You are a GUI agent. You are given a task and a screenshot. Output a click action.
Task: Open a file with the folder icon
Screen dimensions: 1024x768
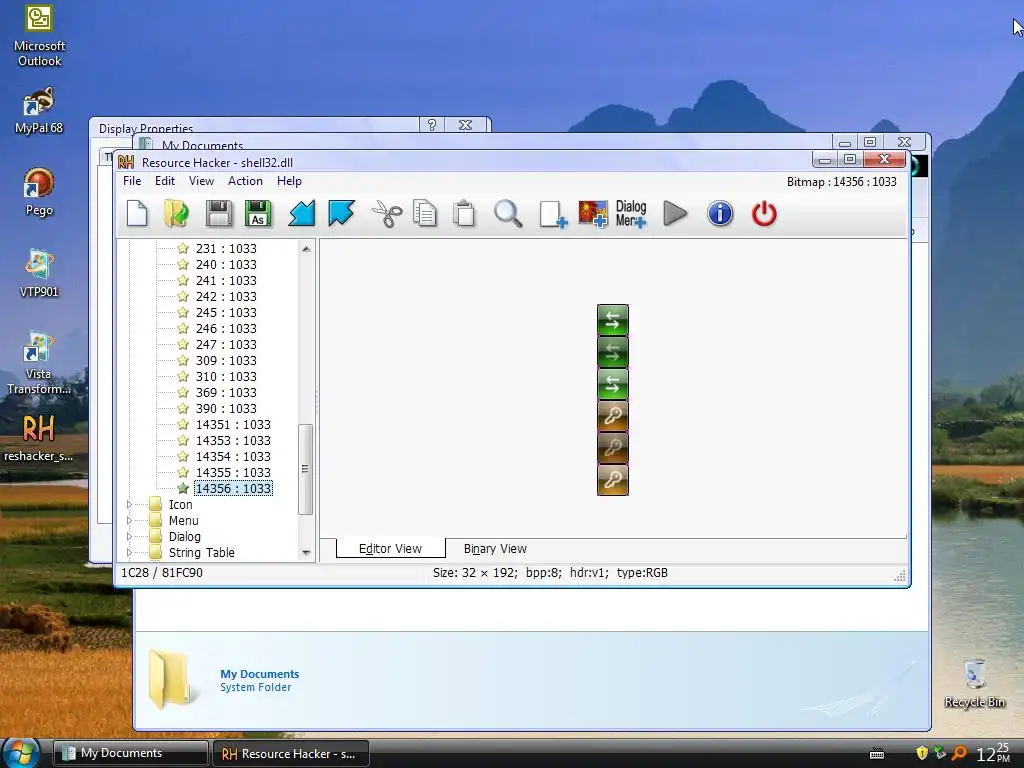pyautogui.click(x=176, y=214)
